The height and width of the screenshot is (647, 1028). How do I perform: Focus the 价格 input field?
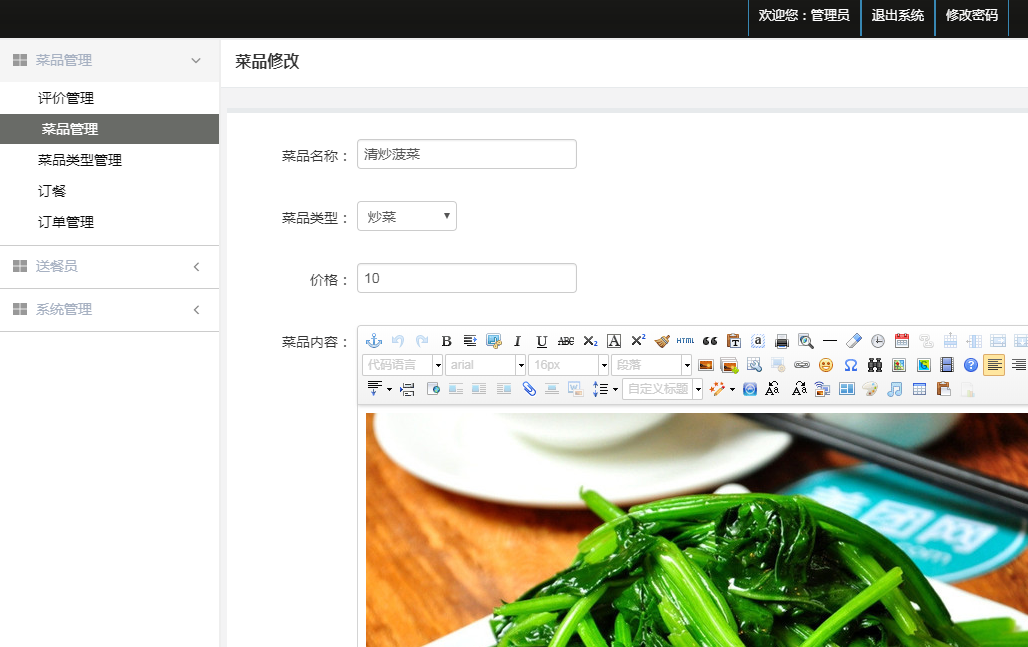[x=467, y=278]
